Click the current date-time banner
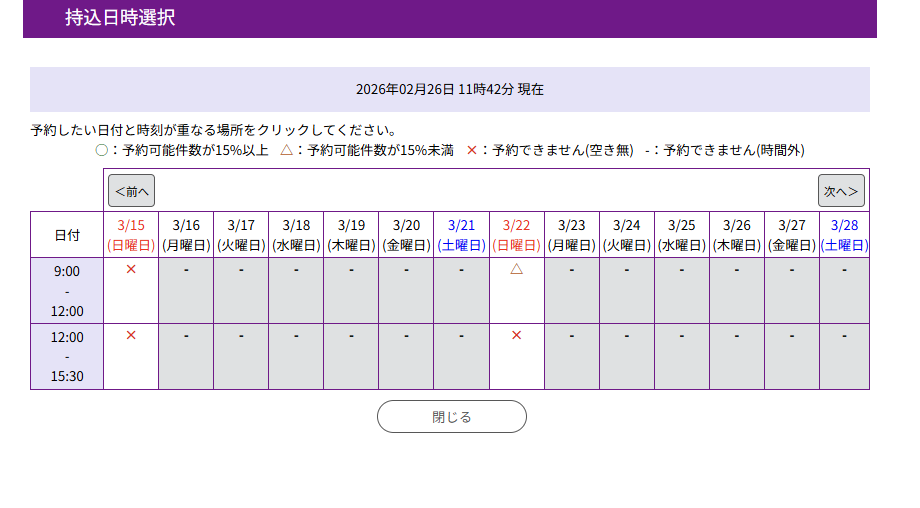 point(450,89)
